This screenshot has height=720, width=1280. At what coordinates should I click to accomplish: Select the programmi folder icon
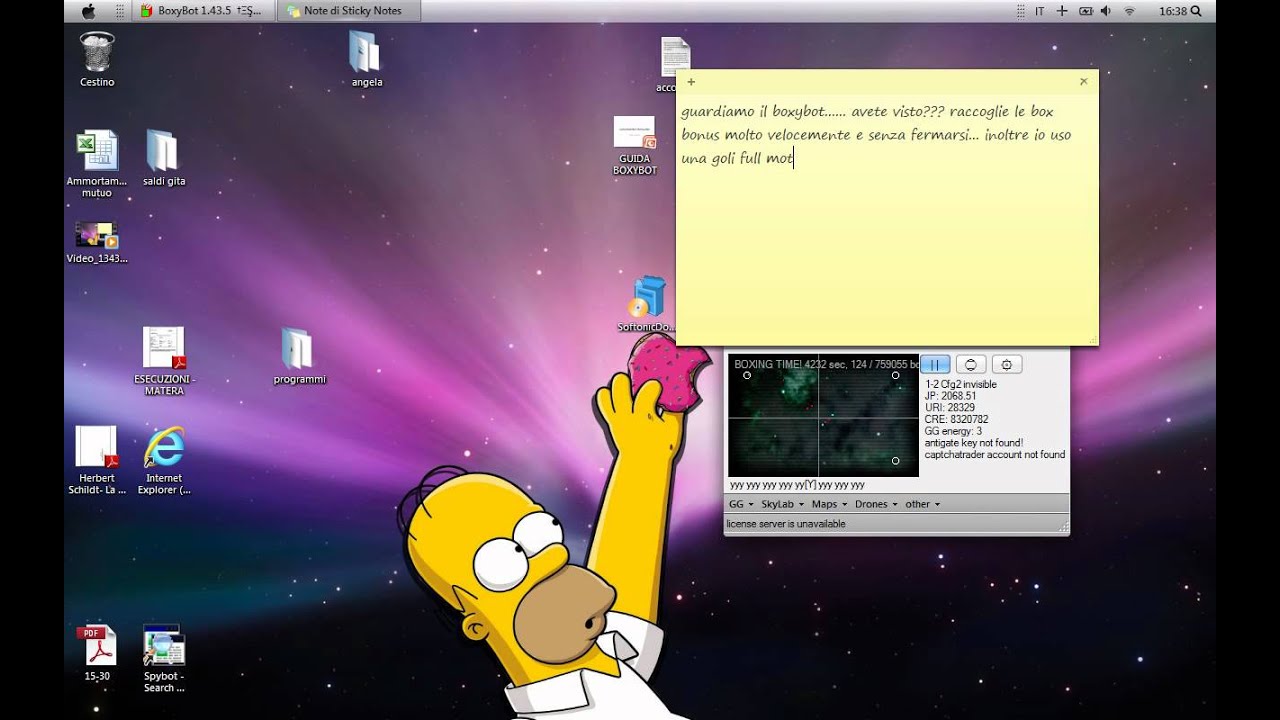click(x=299, y=356)
